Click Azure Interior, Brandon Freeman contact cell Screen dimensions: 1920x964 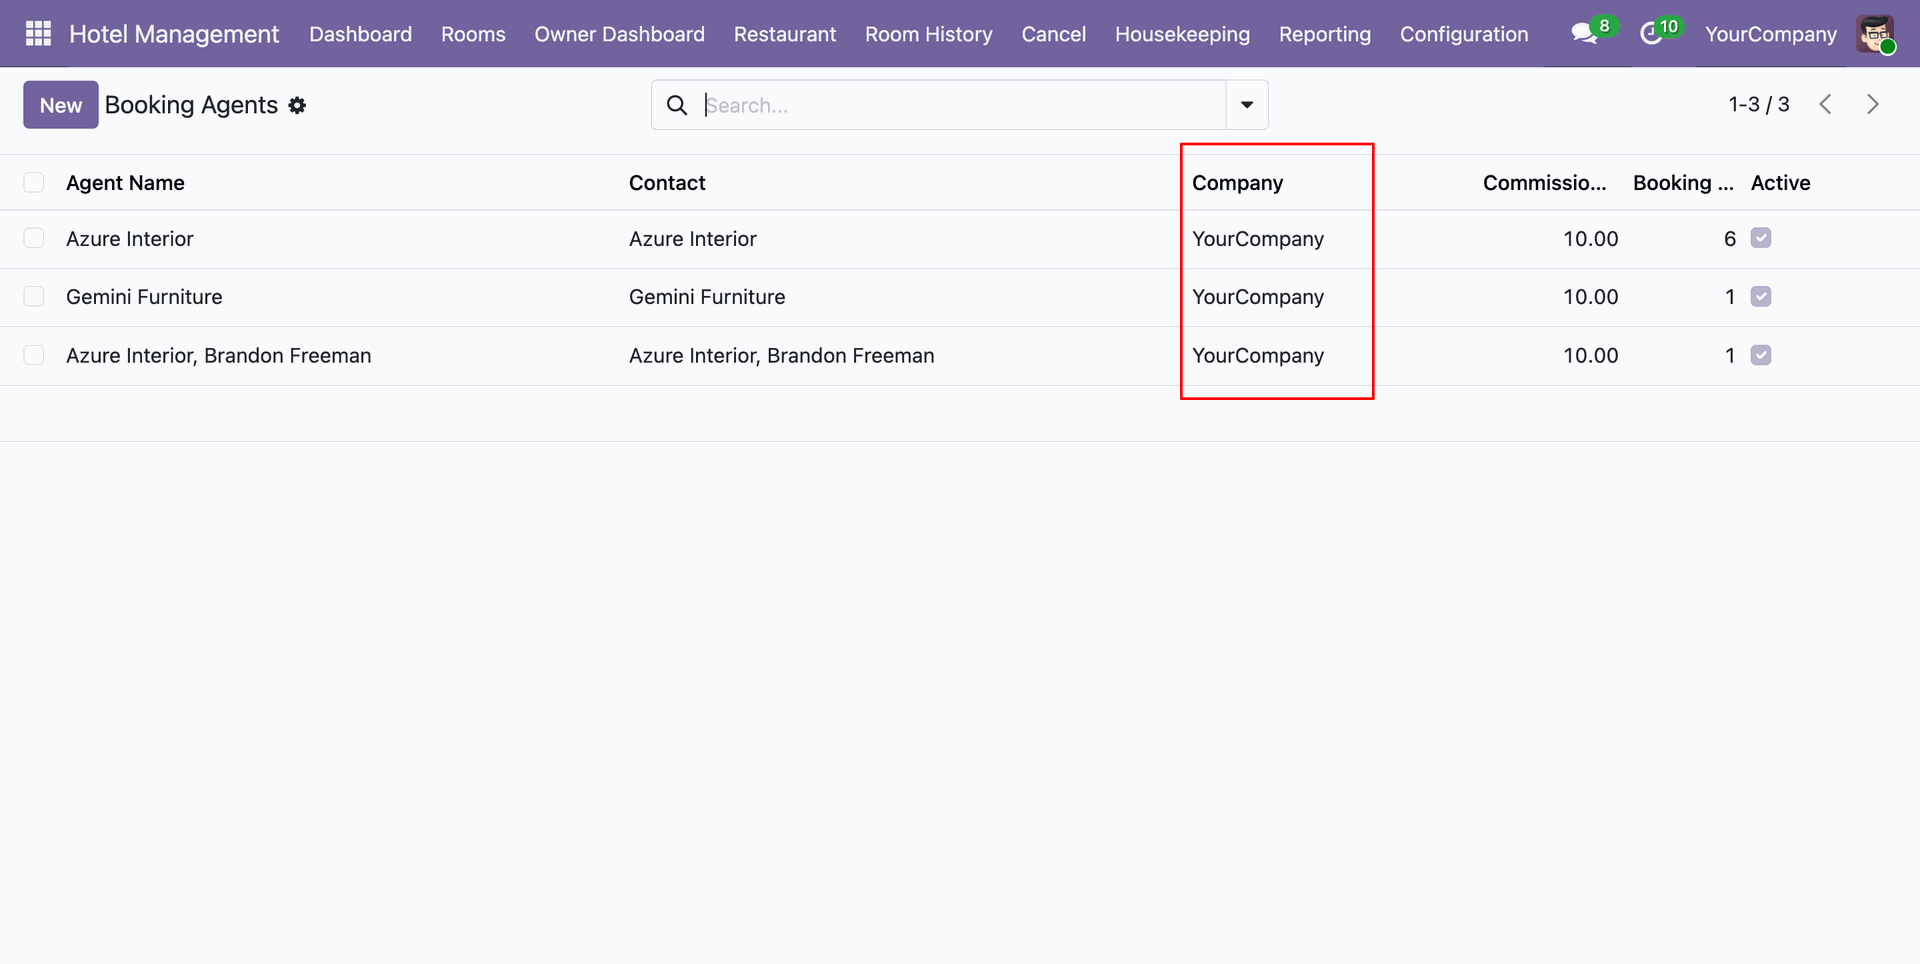(x=781, y=356)
